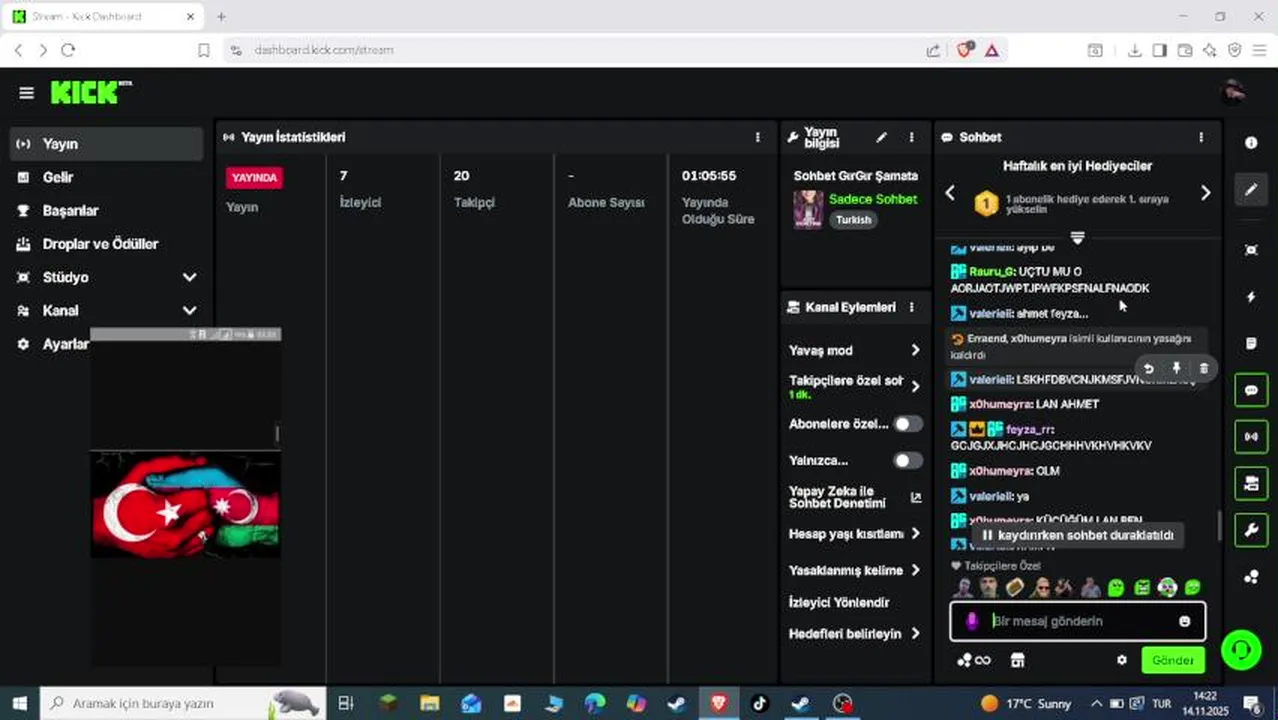Open Yayın İstatistikleri three-dot menu
This screenshot has width=1278, height=720.
click(x=757, y=137)
